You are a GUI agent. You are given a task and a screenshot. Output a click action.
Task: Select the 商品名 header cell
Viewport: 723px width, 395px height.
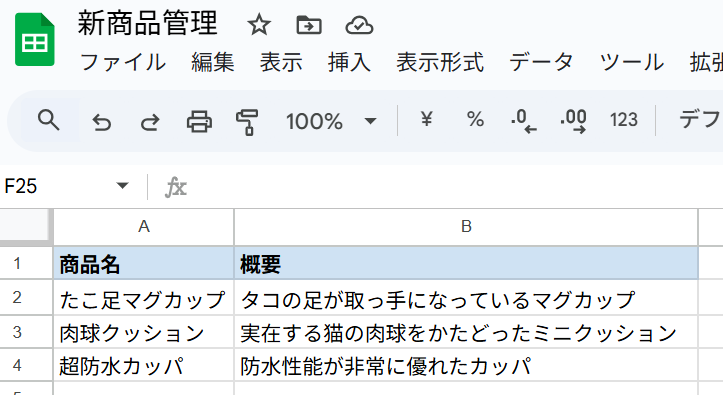pyautogui.click(x=144, y=263)
